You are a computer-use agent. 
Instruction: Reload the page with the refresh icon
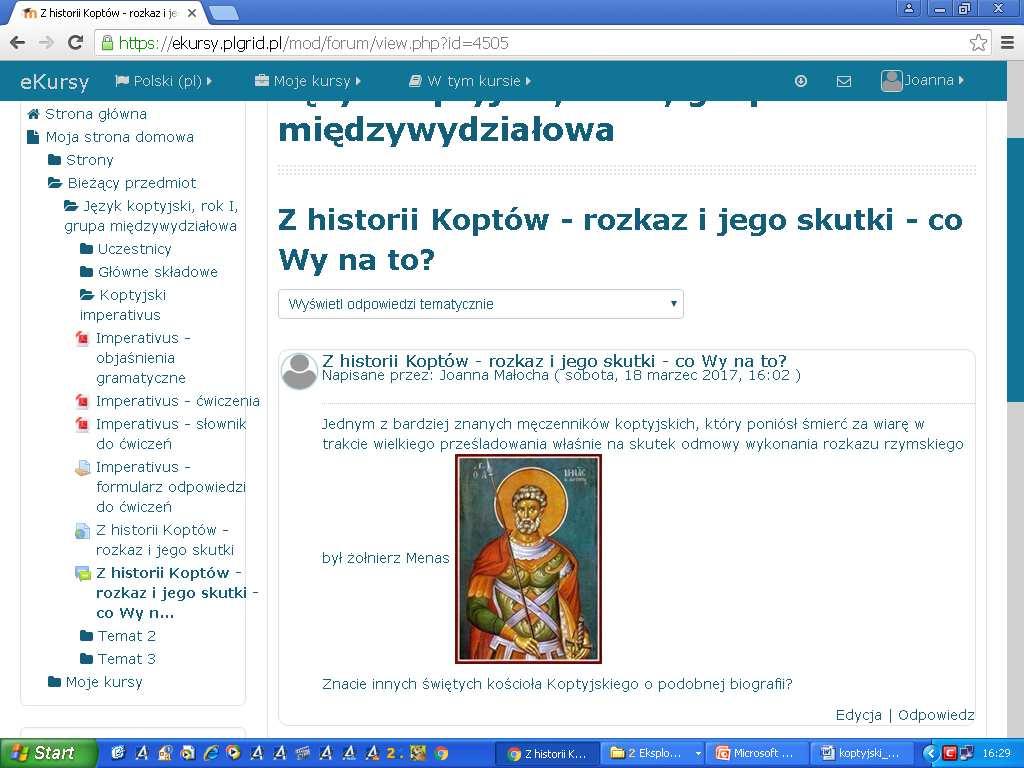(76, 42)
